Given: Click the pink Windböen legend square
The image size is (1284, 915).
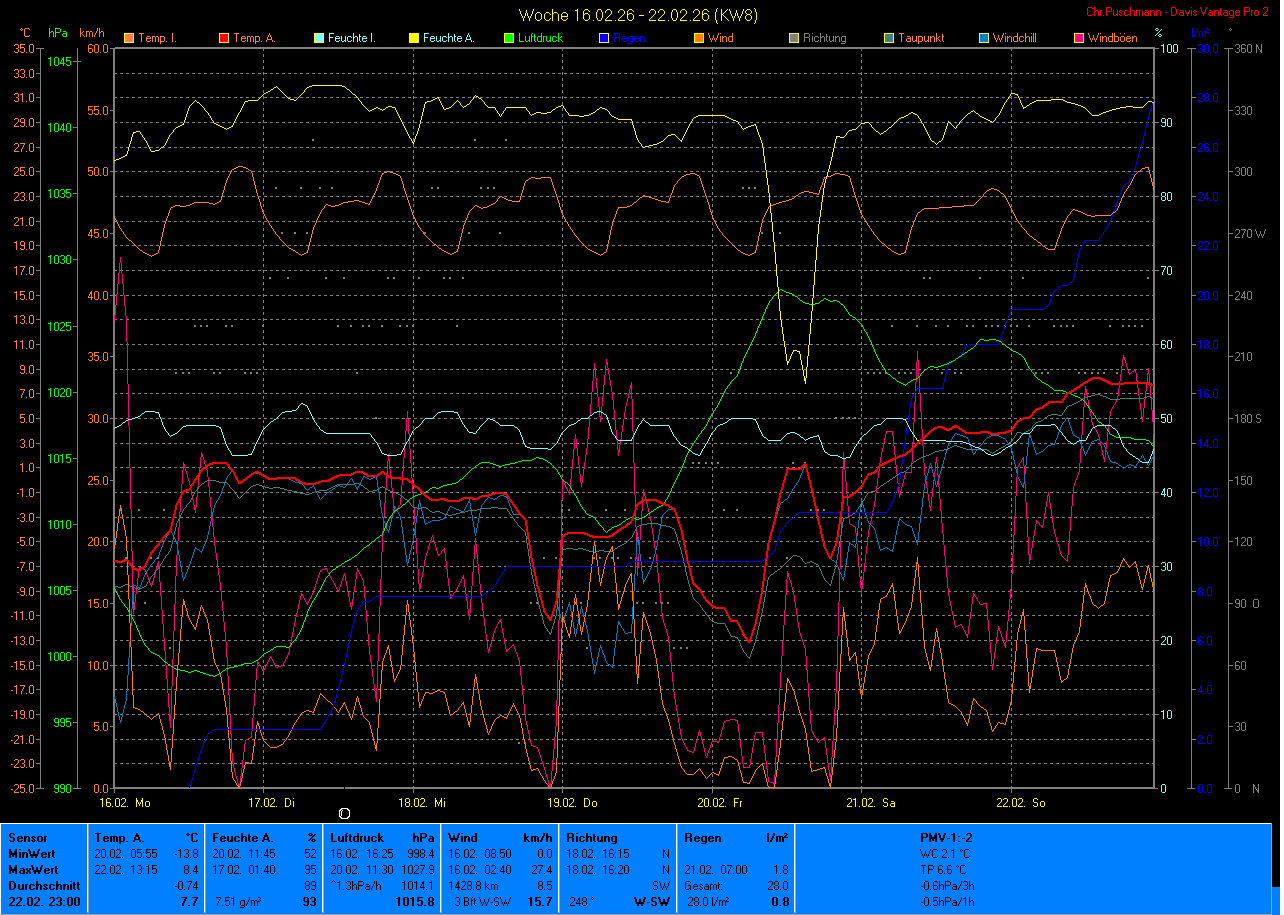Looking at the screenshot, I should pyautogui.click(x=1079, y=39).
